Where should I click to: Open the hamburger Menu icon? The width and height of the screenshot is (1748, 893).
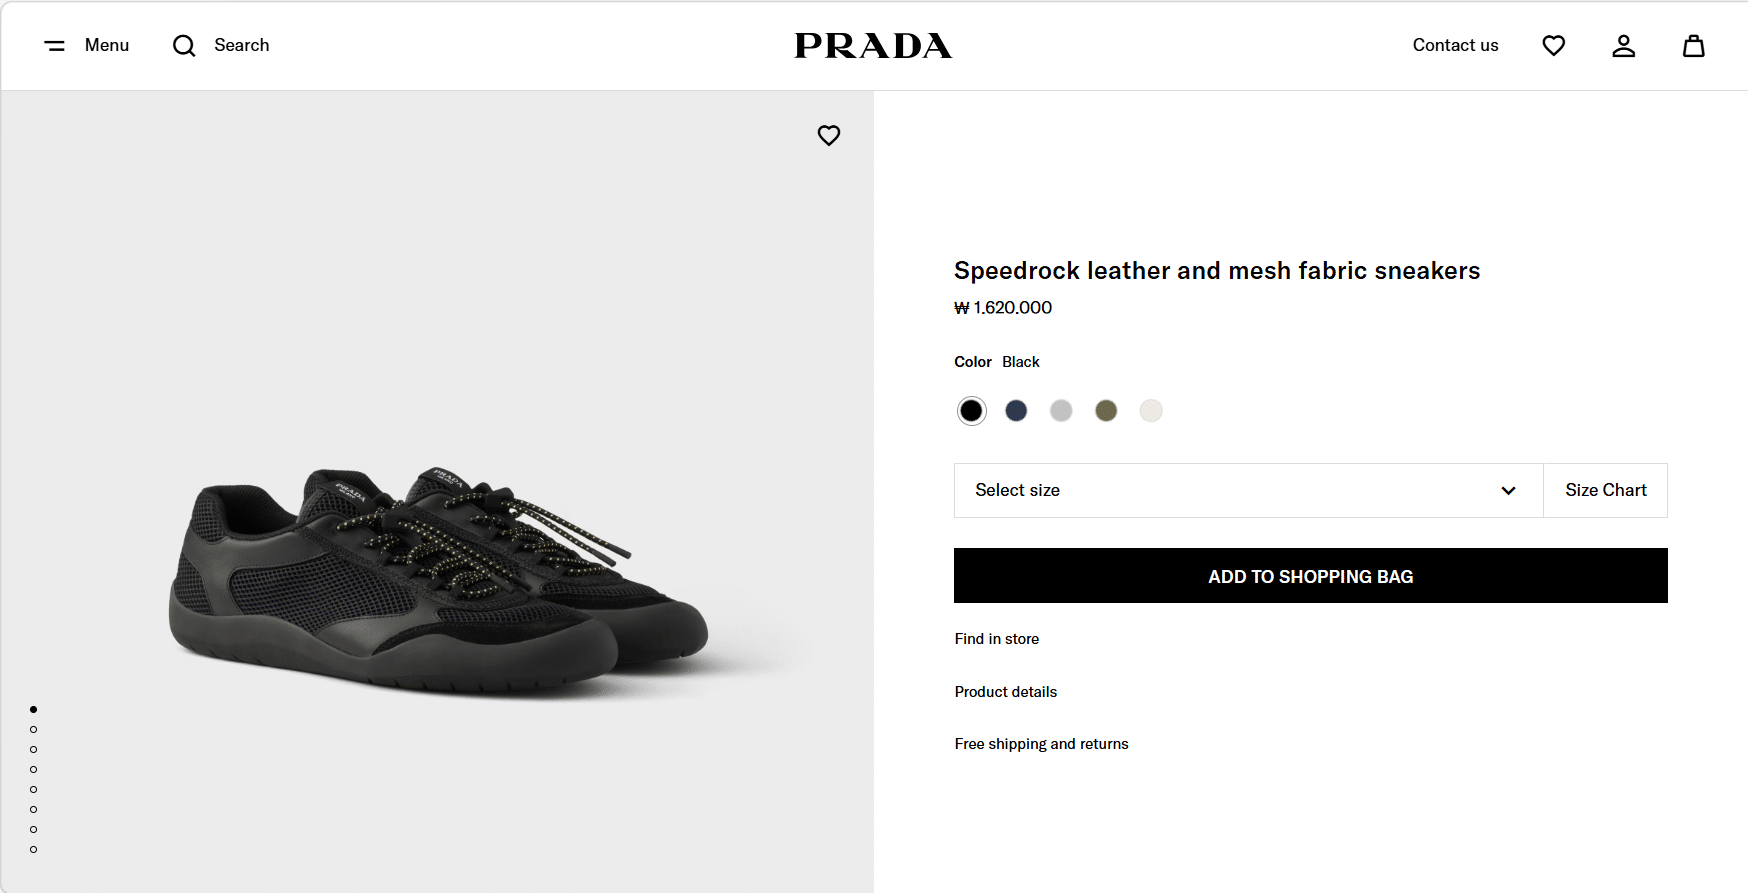(x=55, y=46)
